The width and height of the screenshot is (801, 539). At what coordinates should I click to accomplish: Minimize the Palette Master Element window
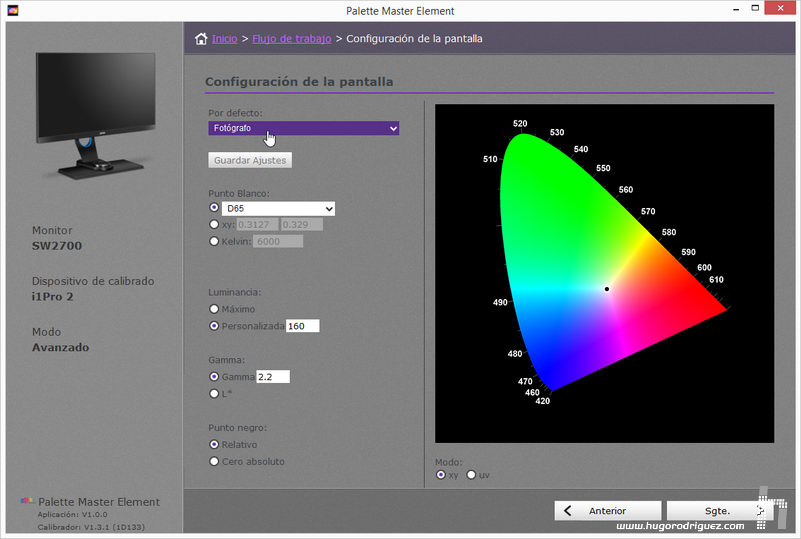click(x=736, y=9)
